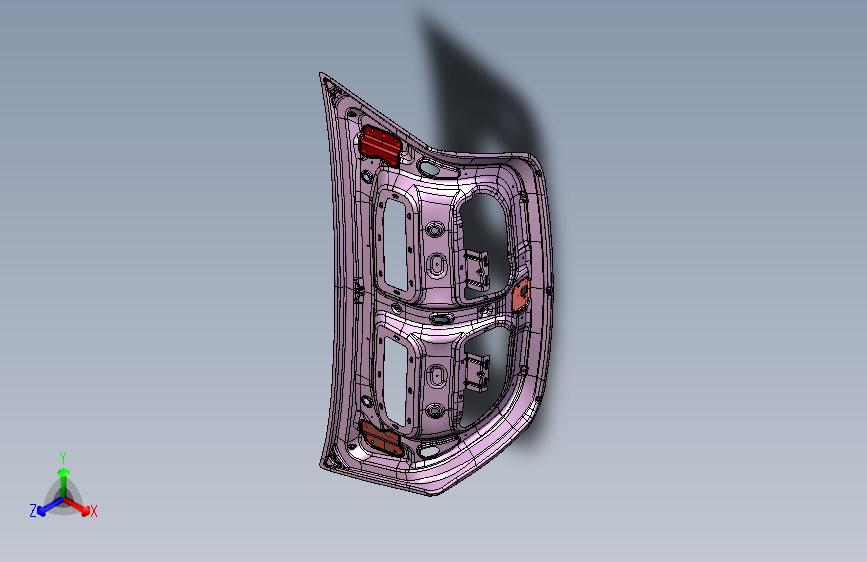Select the gray bracket inside upper right opening
This screenshot has height=562, width=867.
476,270
